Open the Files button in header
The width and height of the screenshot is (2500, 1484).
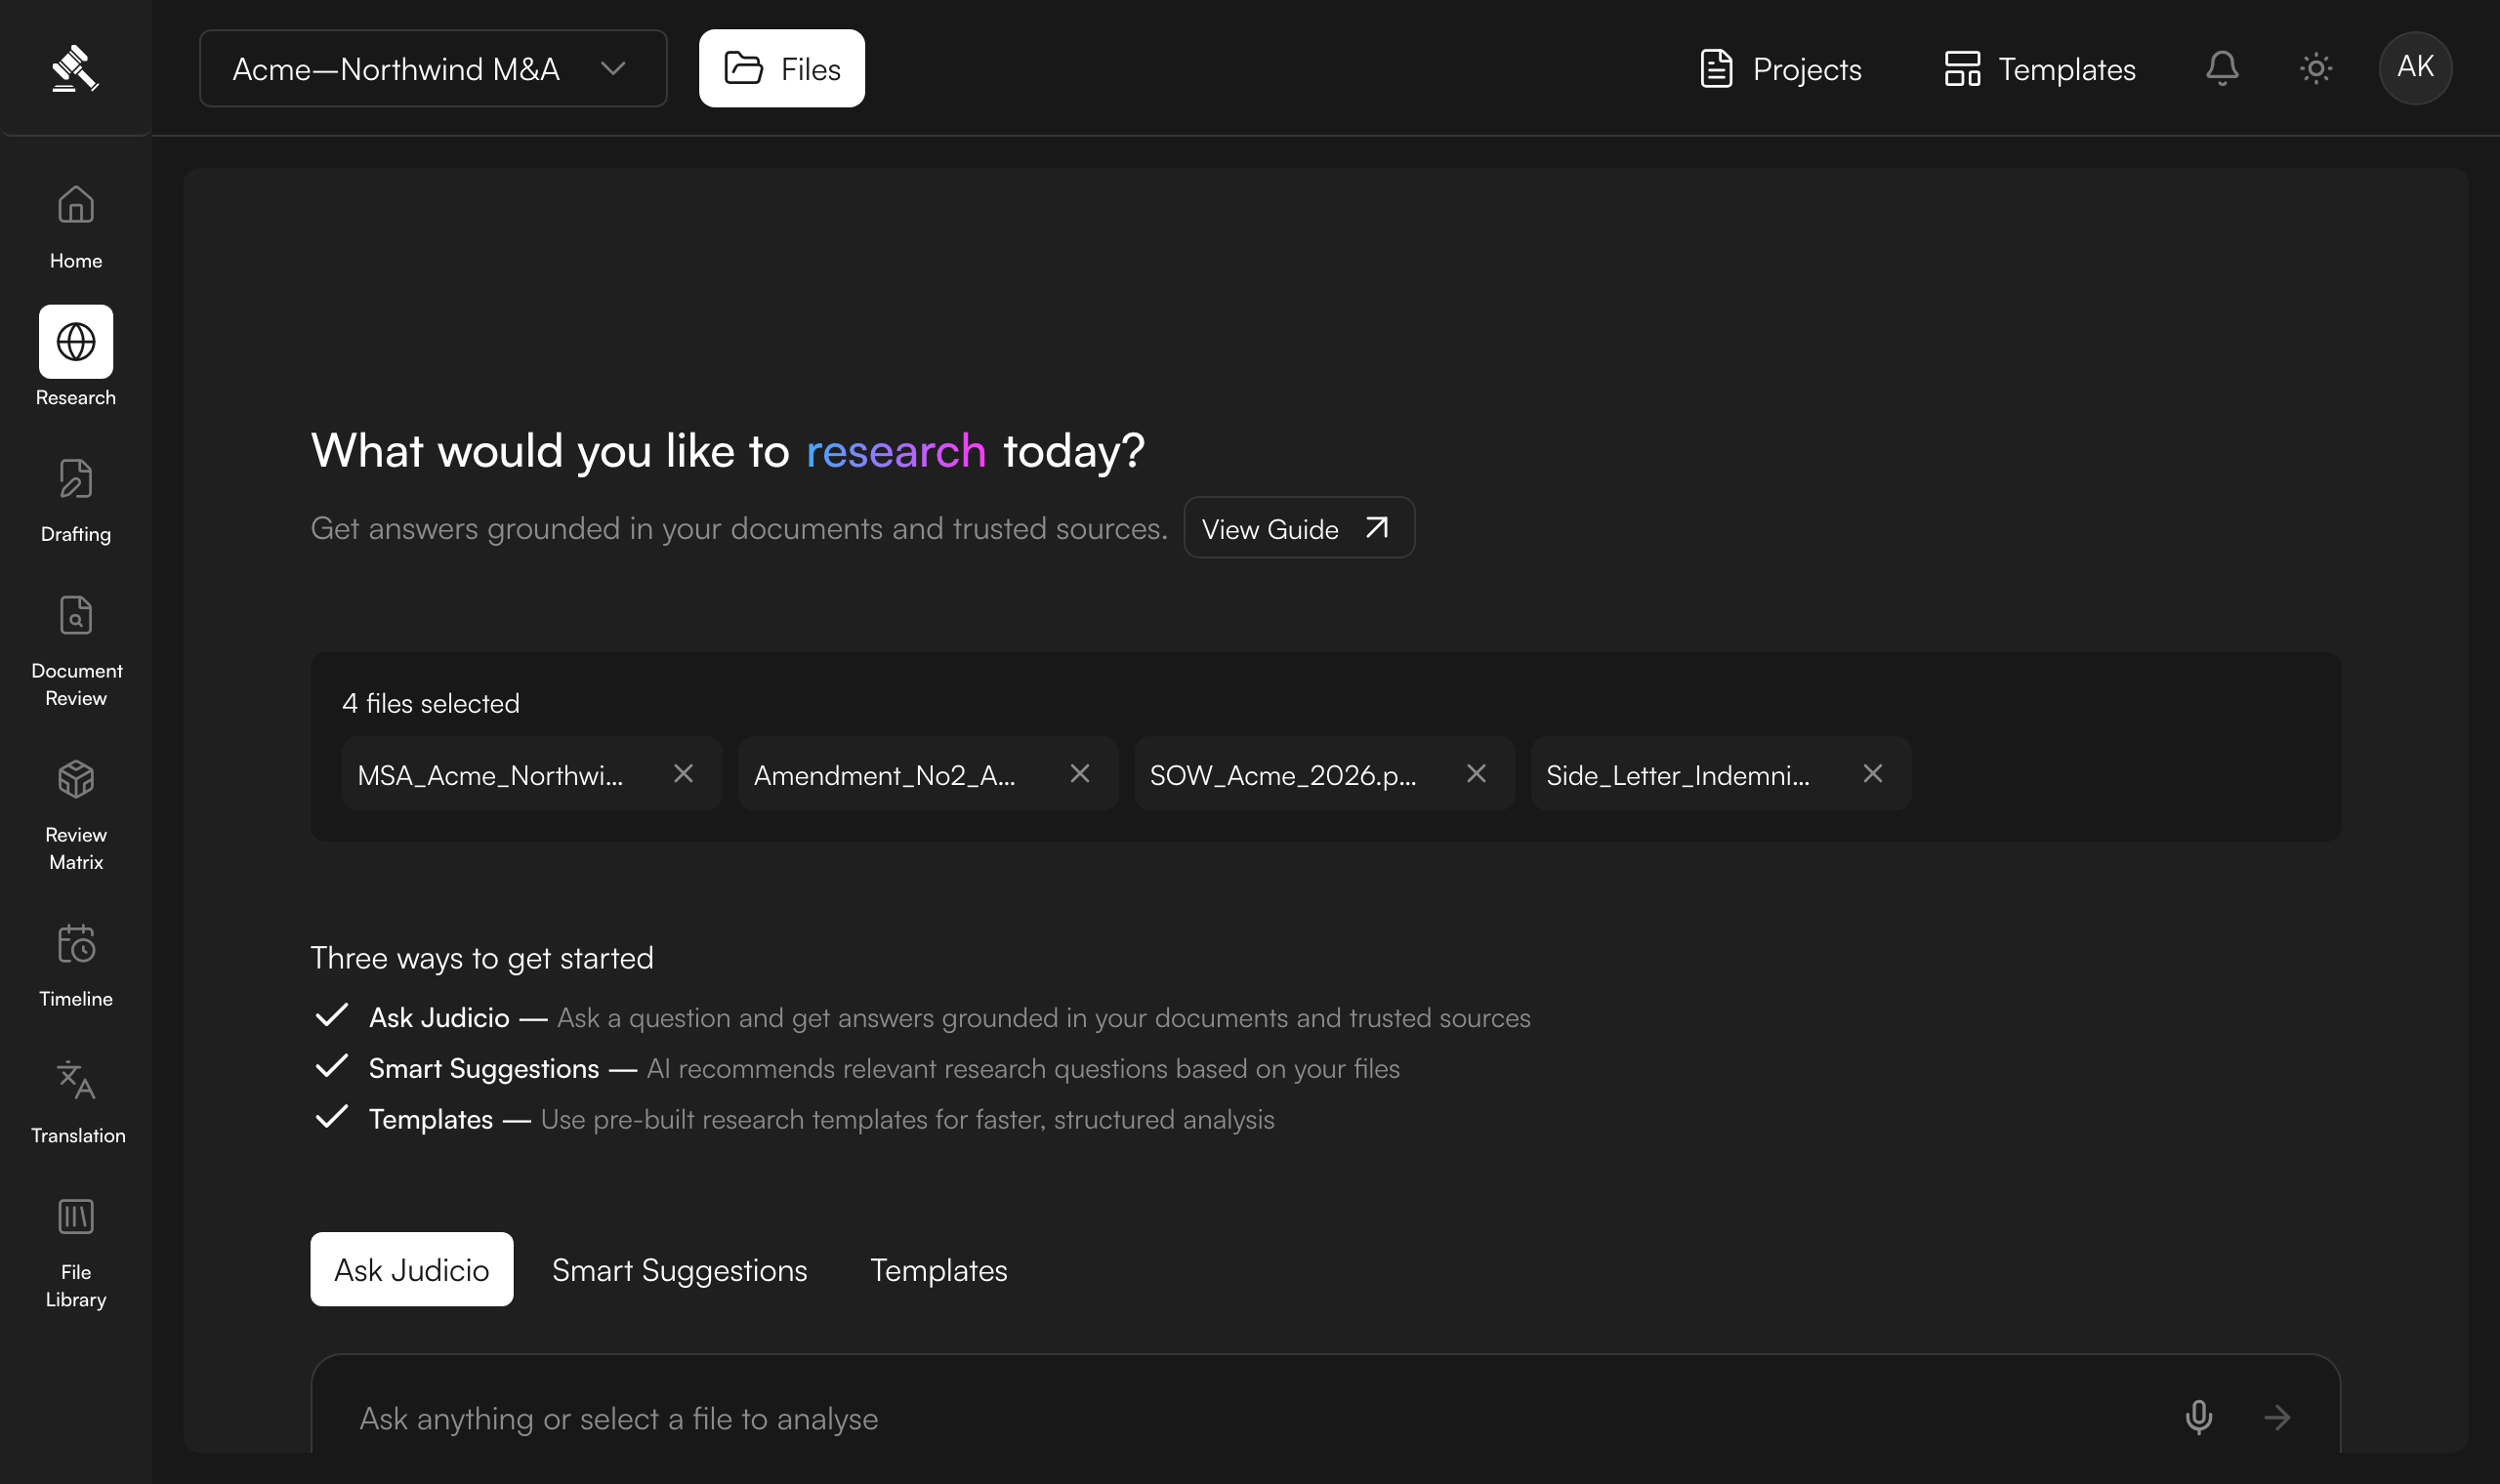pos(781,68)
